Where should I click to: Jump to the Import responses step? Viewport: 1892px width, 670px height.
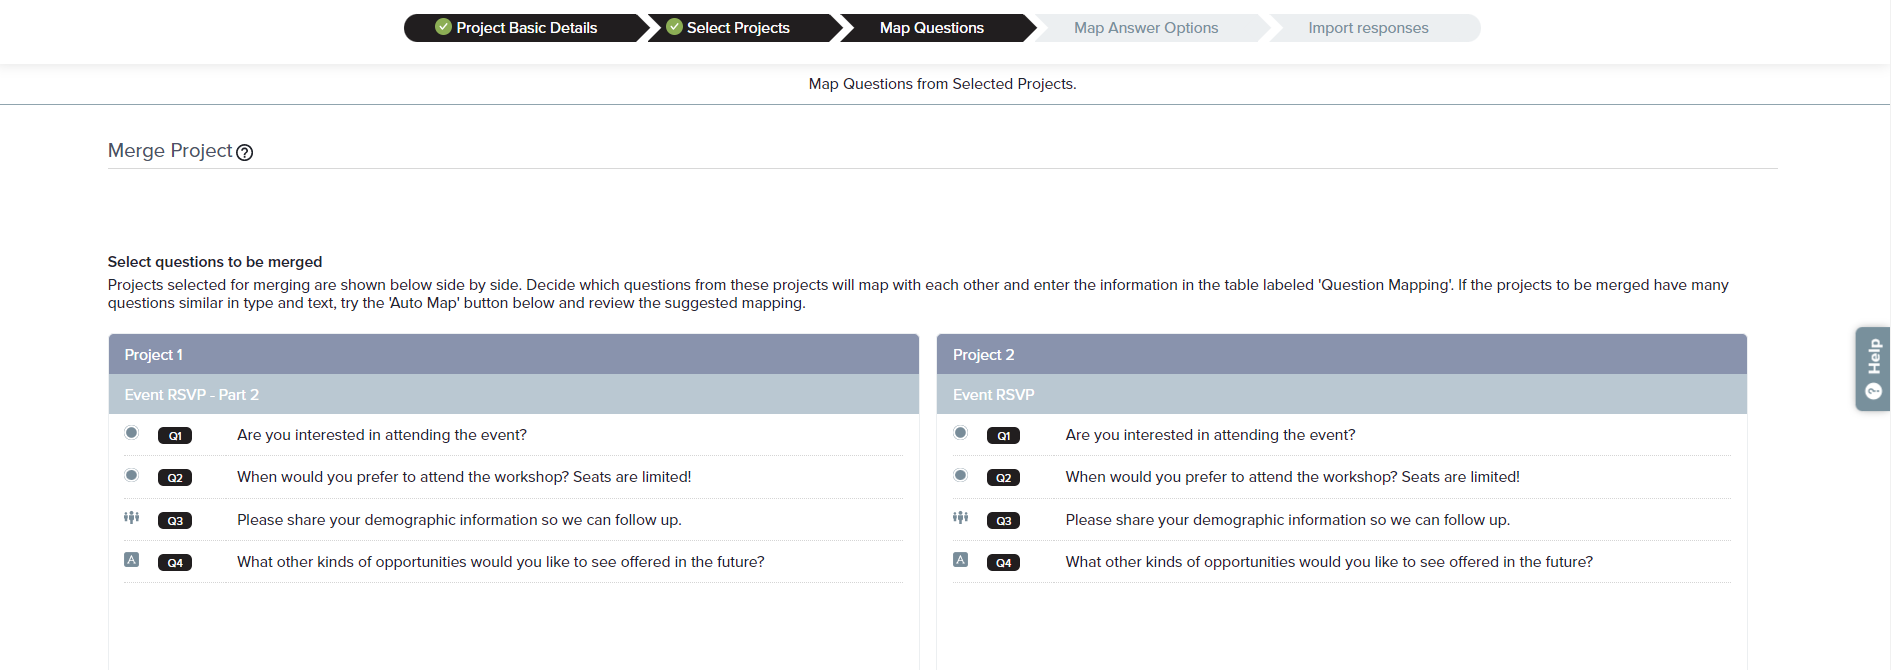point(1367,28)
